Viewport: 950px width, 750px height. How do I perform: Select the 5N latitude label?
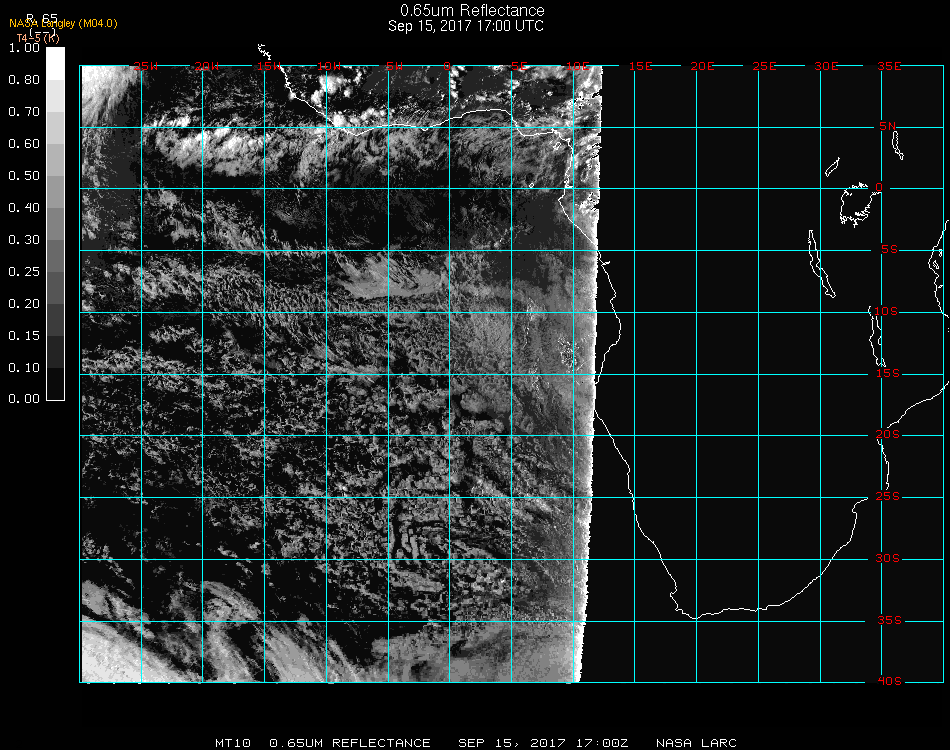click(888, 126)
